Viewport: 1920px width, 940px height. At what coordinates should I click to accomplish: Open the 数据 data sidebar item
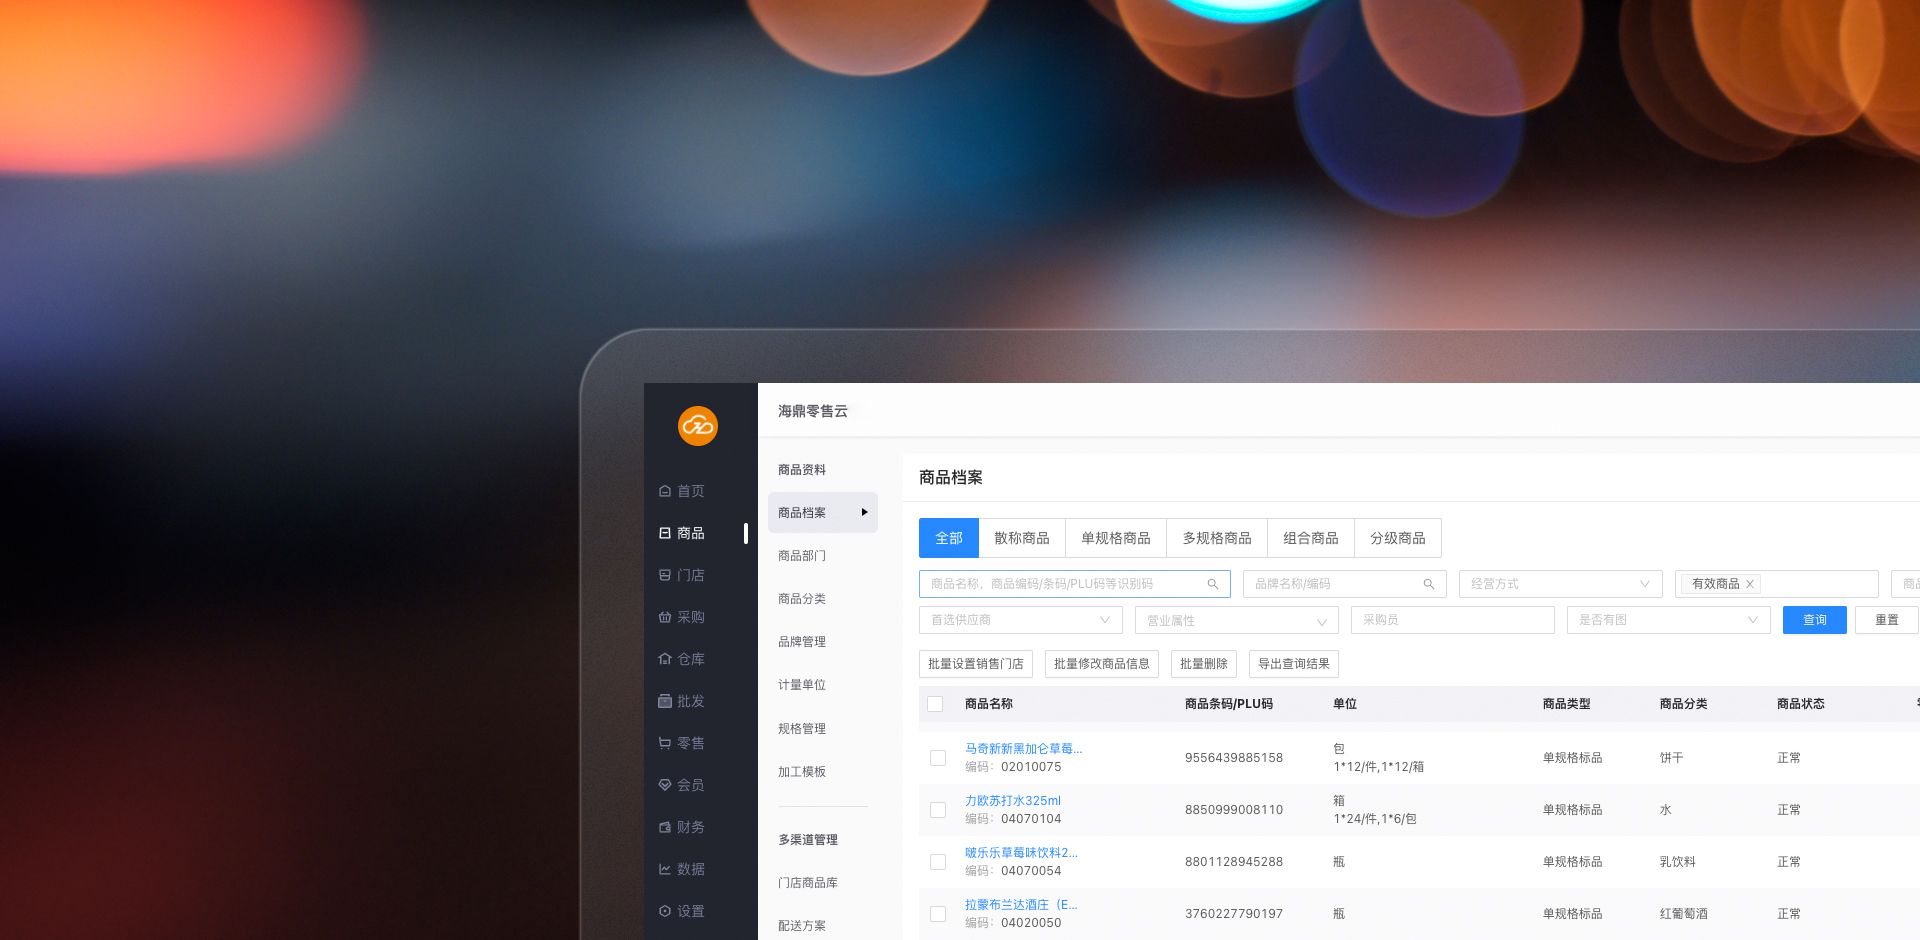point(682,869)
